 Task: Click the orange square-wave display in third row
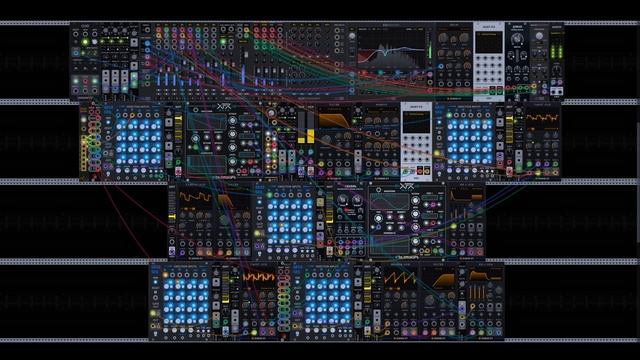pyautogui.click(x=196, y=198)
